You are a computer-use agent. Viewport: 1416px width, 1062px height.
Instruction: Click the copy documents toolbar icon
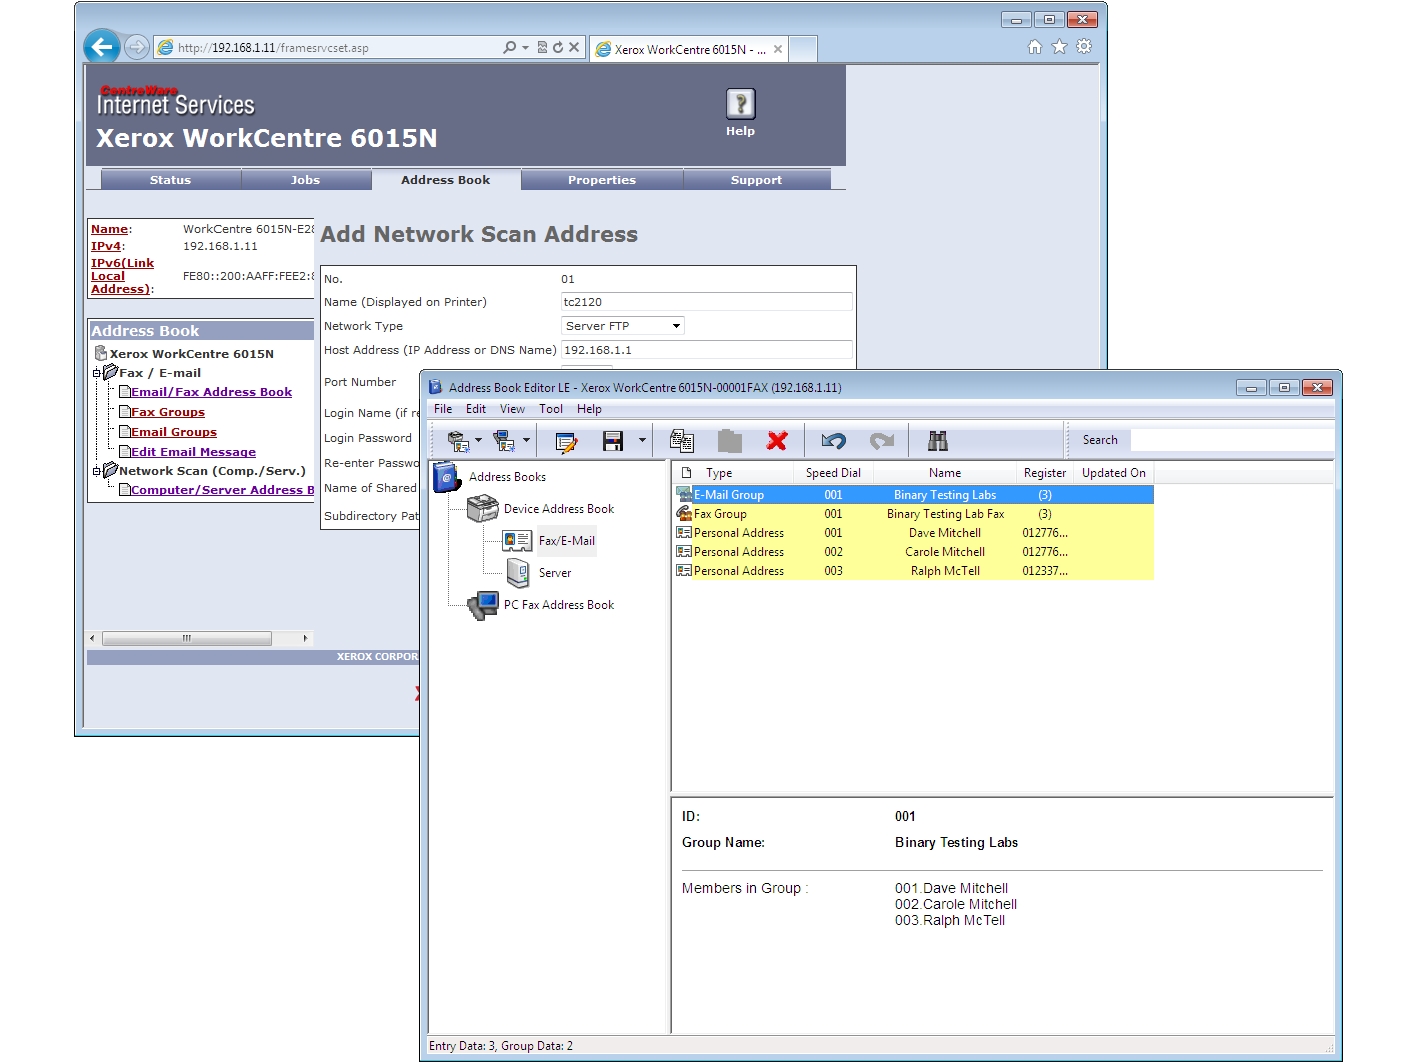pos(682,441)
